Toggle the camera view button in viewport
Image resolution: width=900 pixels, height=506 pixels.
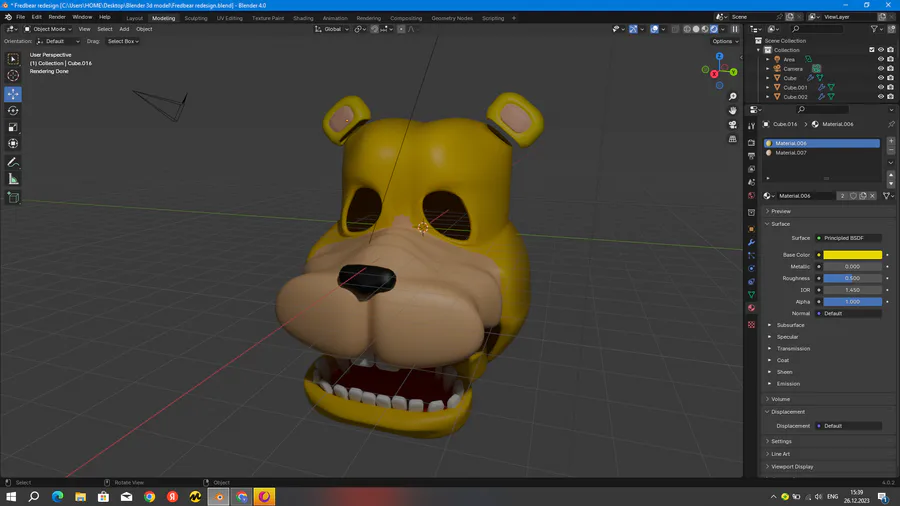(733, 125)
